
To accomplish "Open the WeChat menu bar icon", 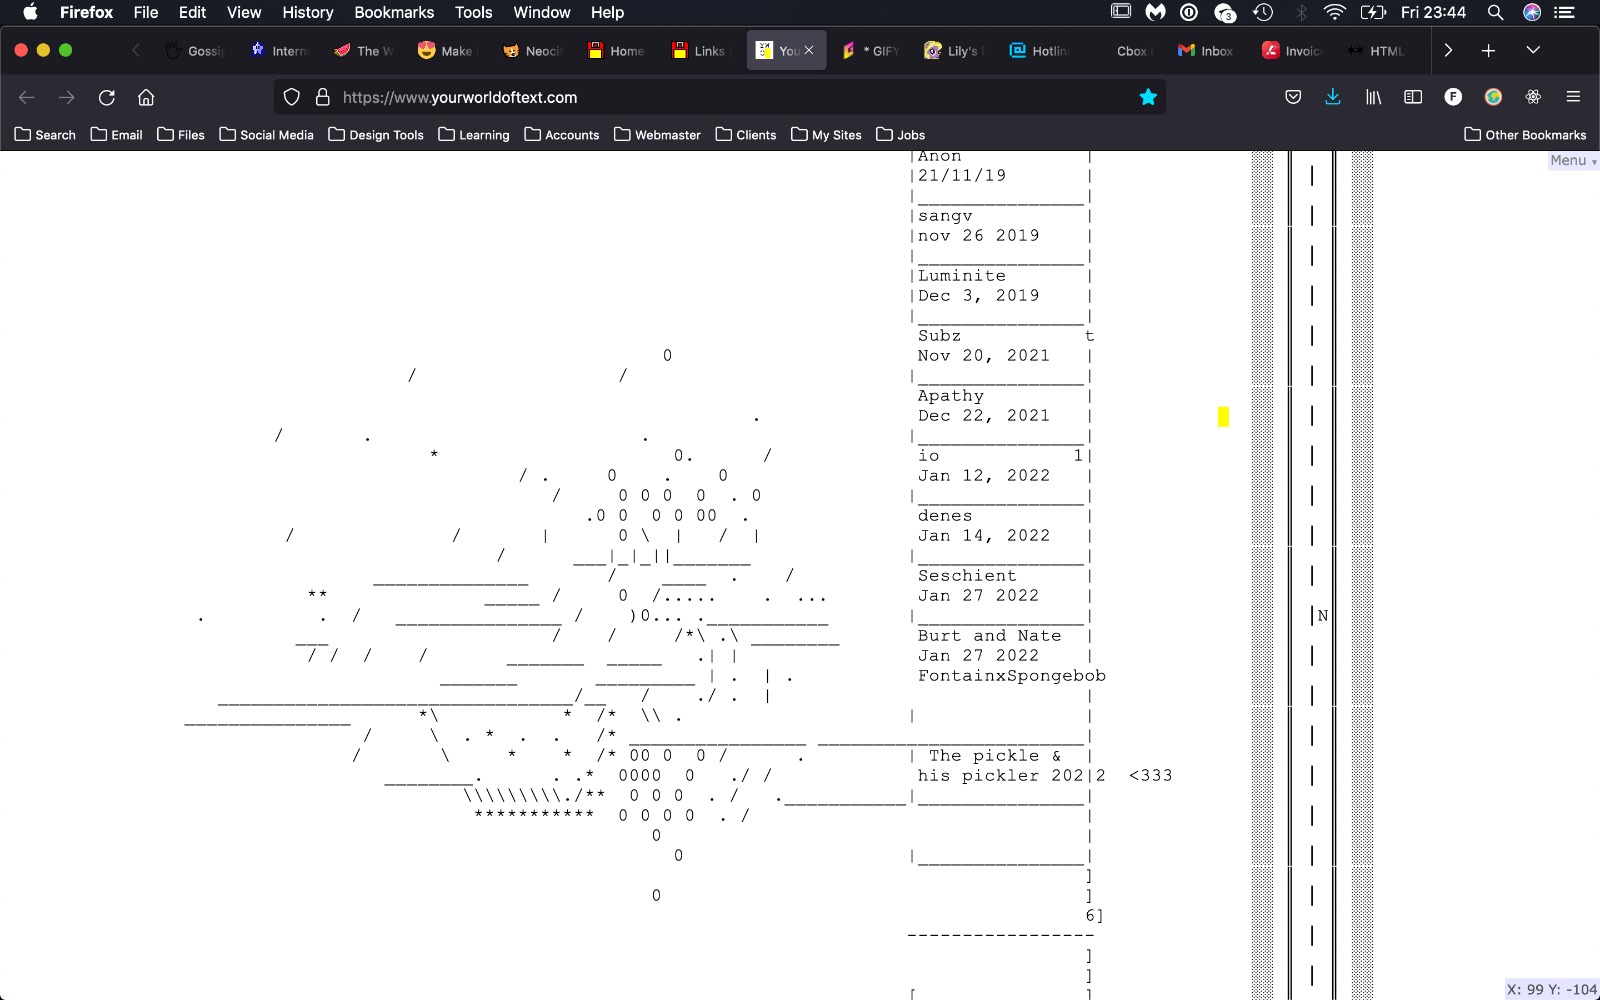I will (1225, 12).
